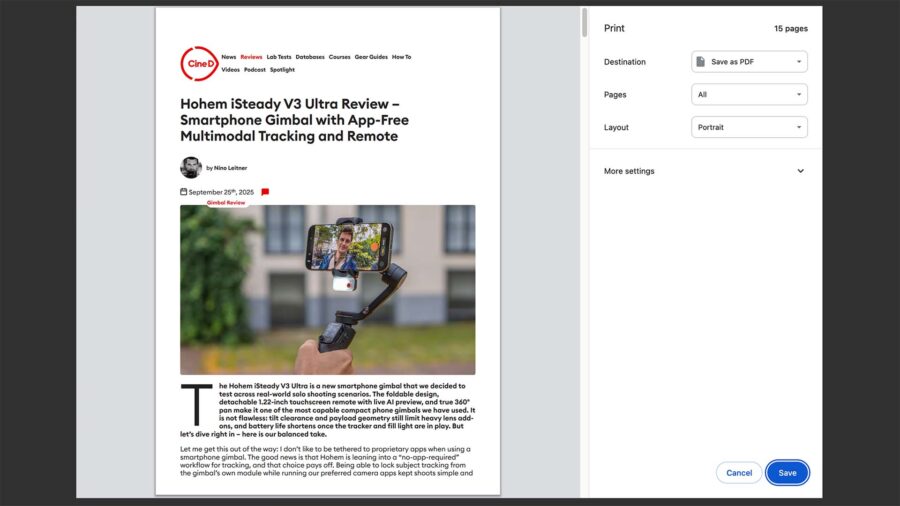Click the blue Save button
Image resolution: width=900 pixels, height=506 pixels.
(x=787, y=473)
